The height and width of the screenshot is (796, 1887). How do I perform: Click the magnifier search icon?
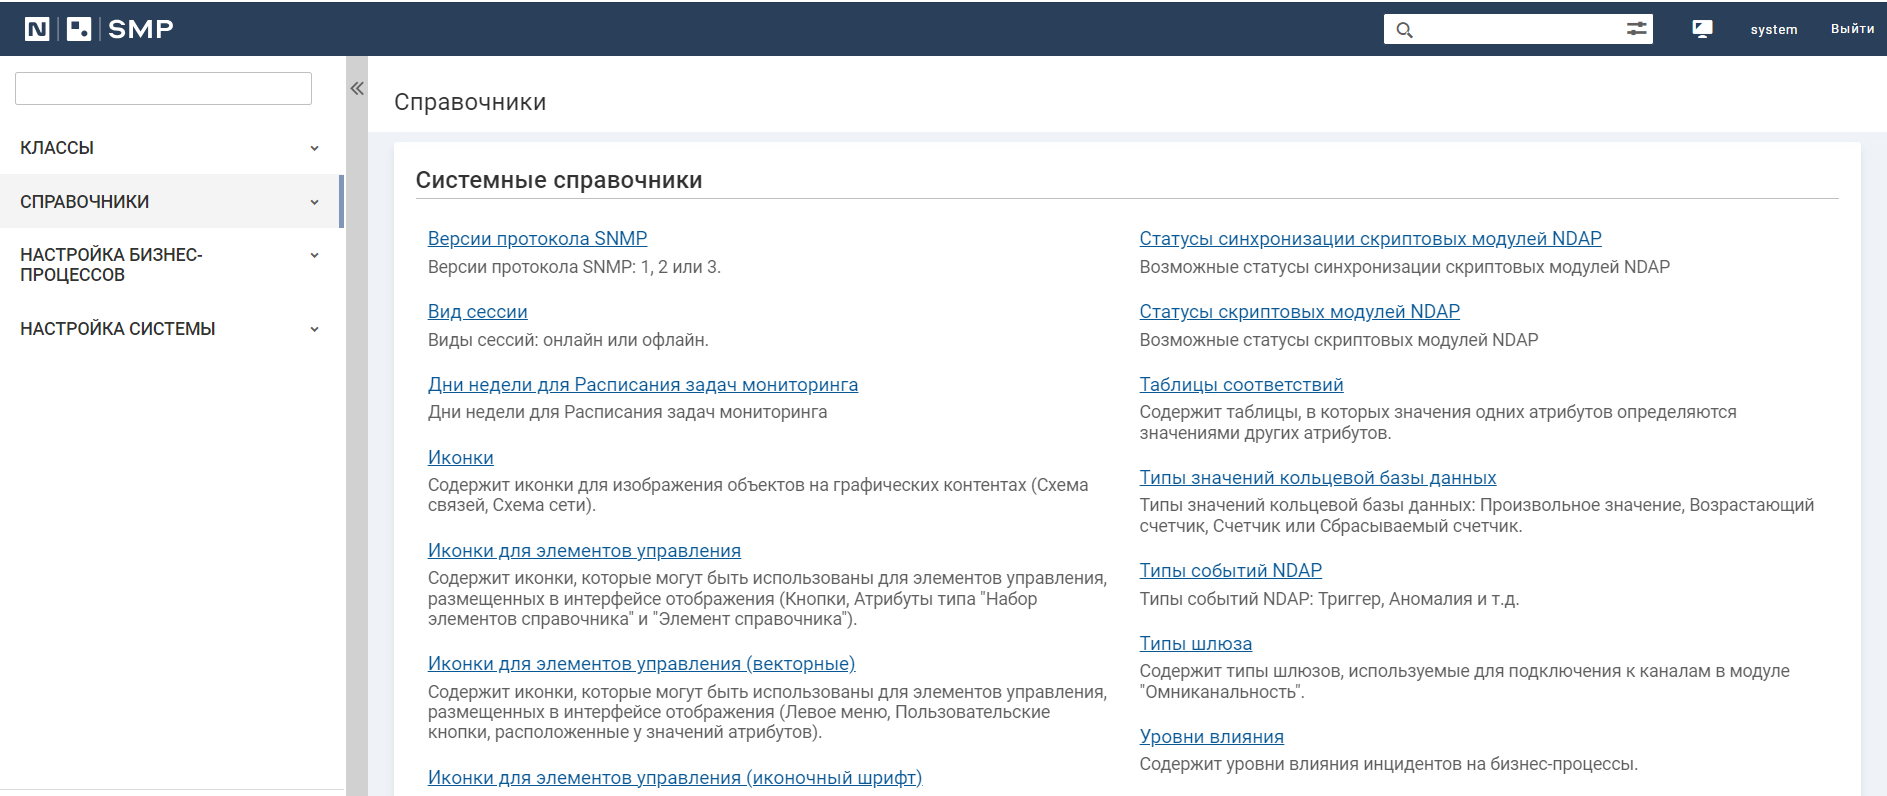pyautogui.click(x=1404, y=30)
